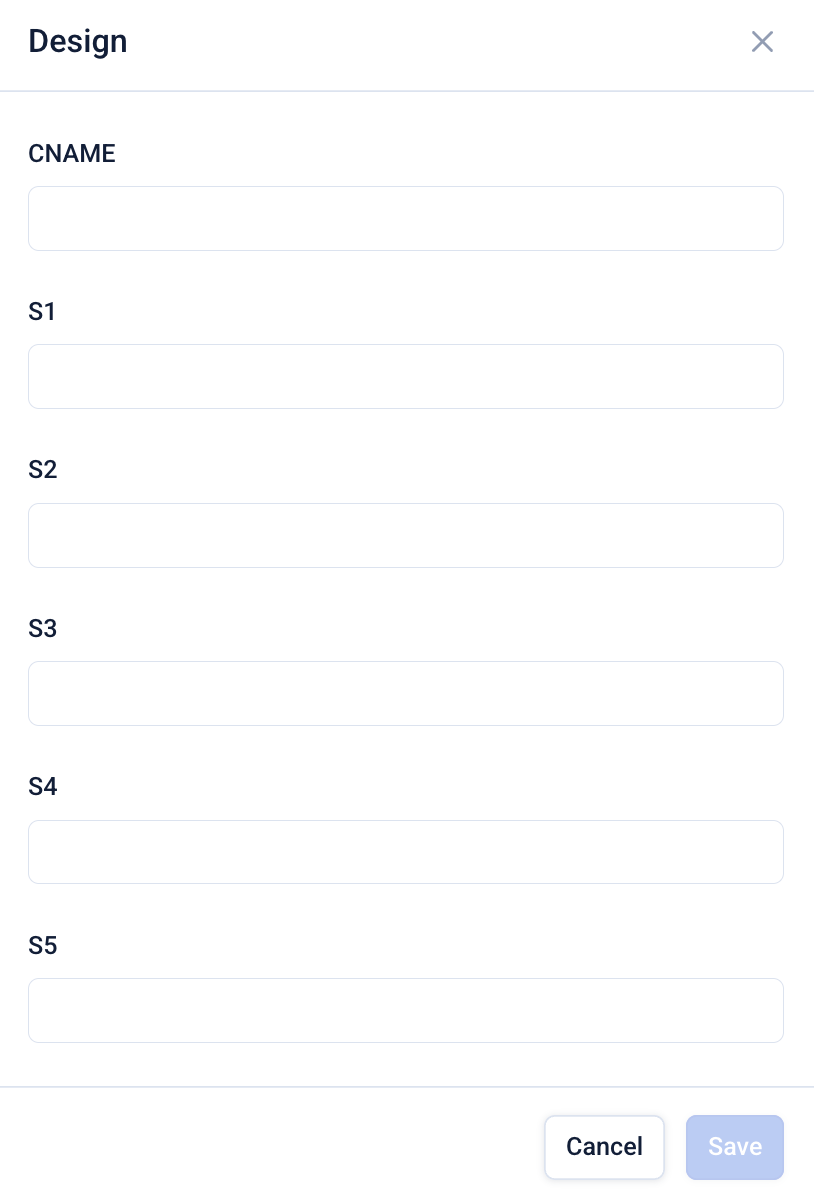814x1200 pixels.
Task: Place cursor in the S5 field
Action: [405, 1010]
